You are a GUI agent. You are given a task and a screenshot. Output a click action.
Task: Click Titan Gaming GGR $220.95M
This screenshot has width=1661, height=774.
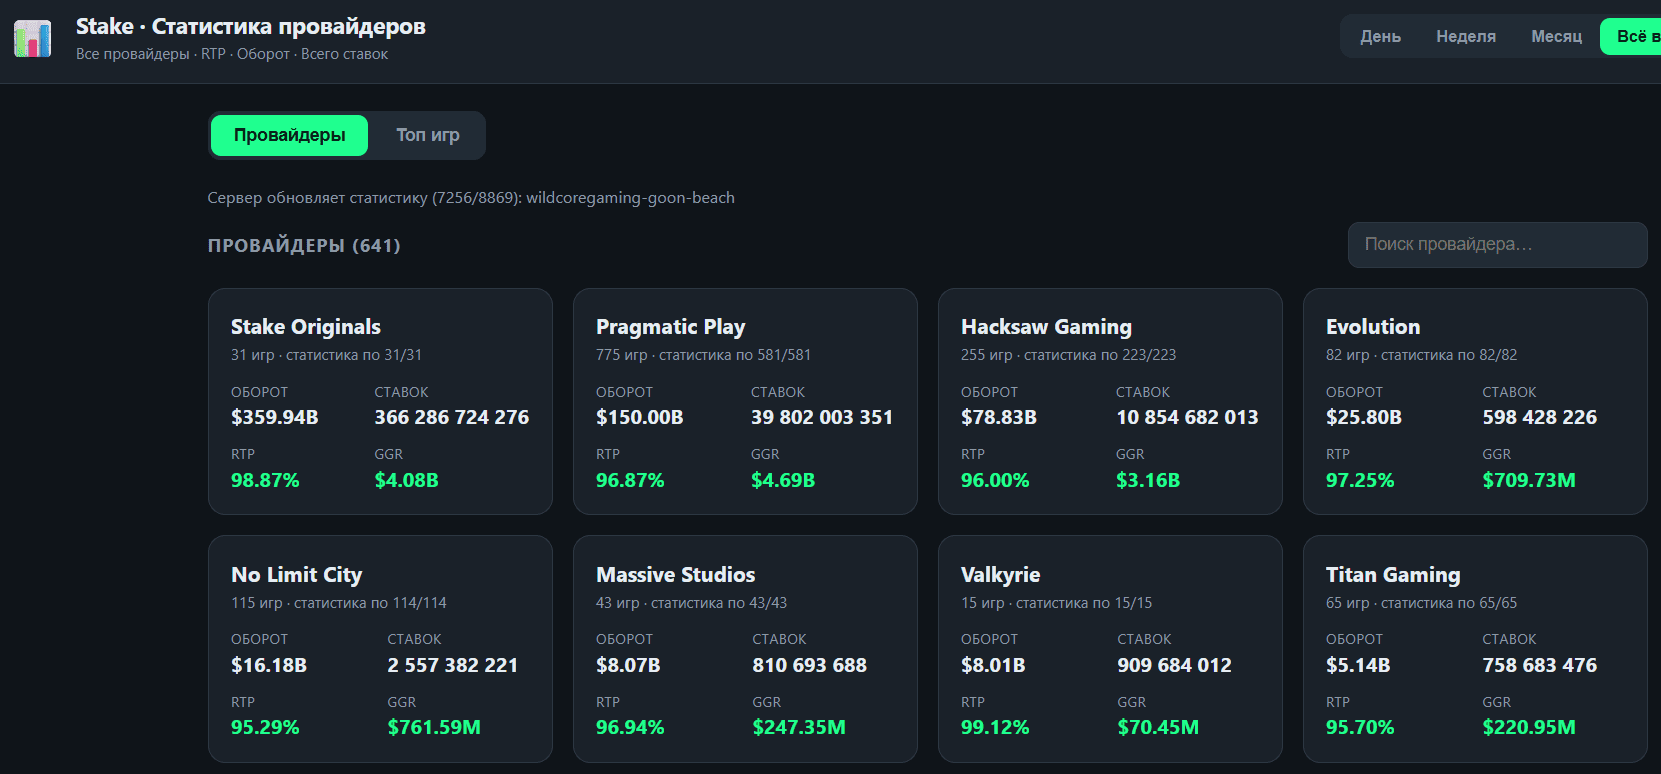click(1529, 727)
